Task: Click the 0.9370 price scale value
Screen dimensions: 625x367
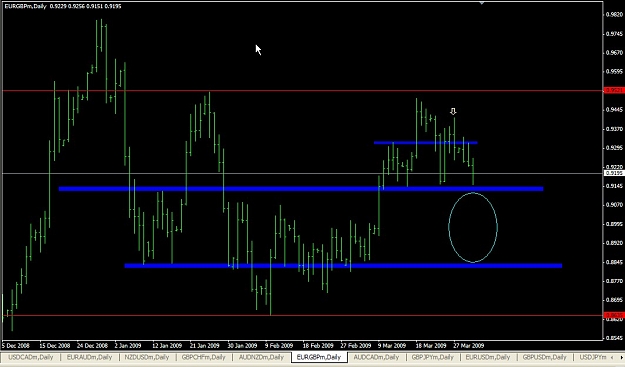Action: pos(614,129)
